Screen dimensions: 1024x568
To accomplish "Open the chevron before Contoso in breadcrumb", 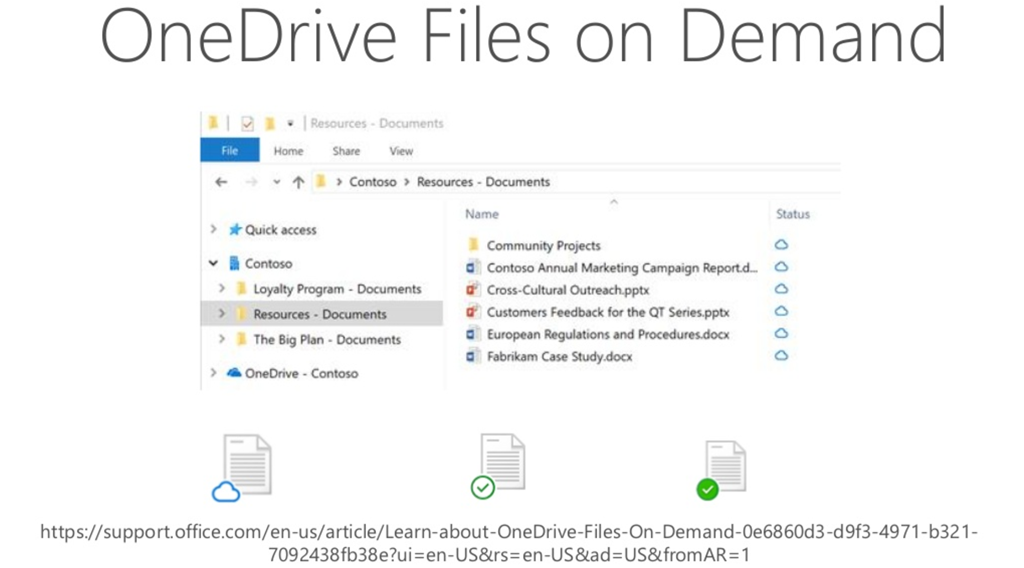I will pos(339,182).
